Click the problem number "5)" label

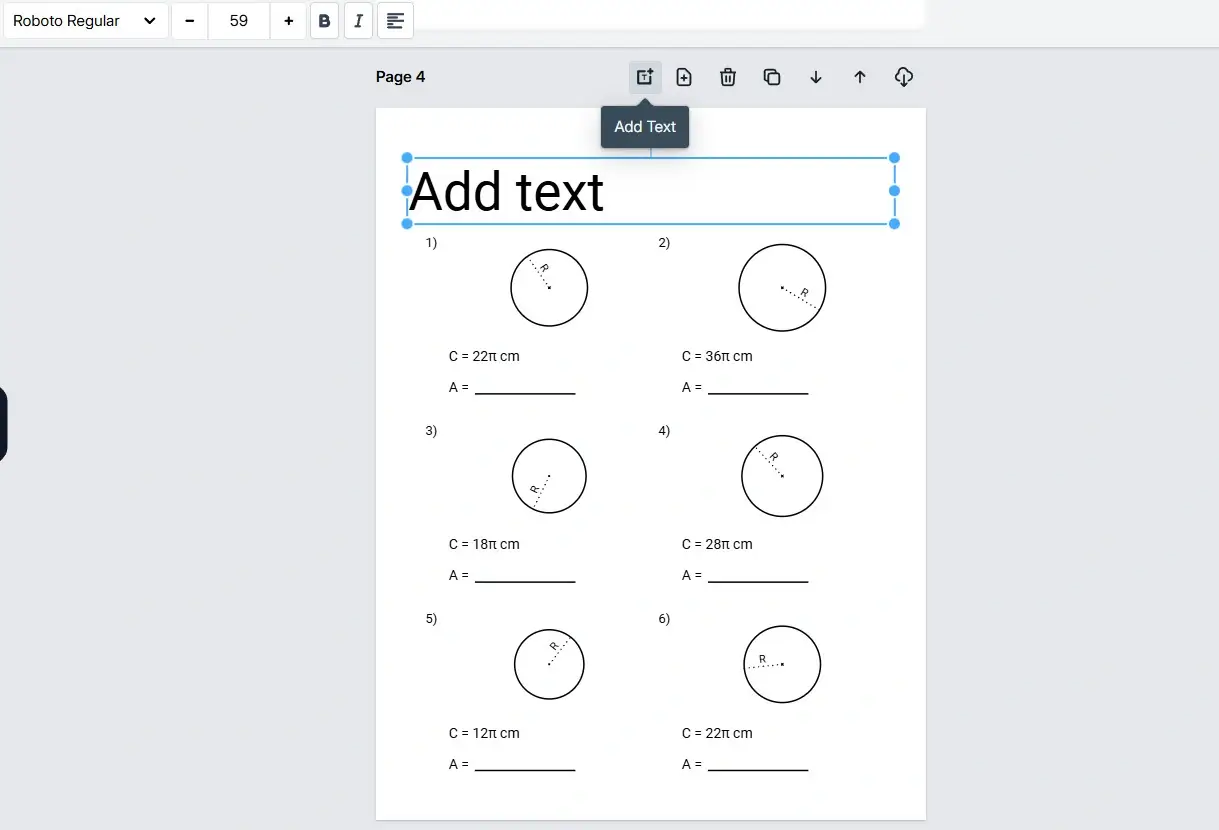(431, 619)
